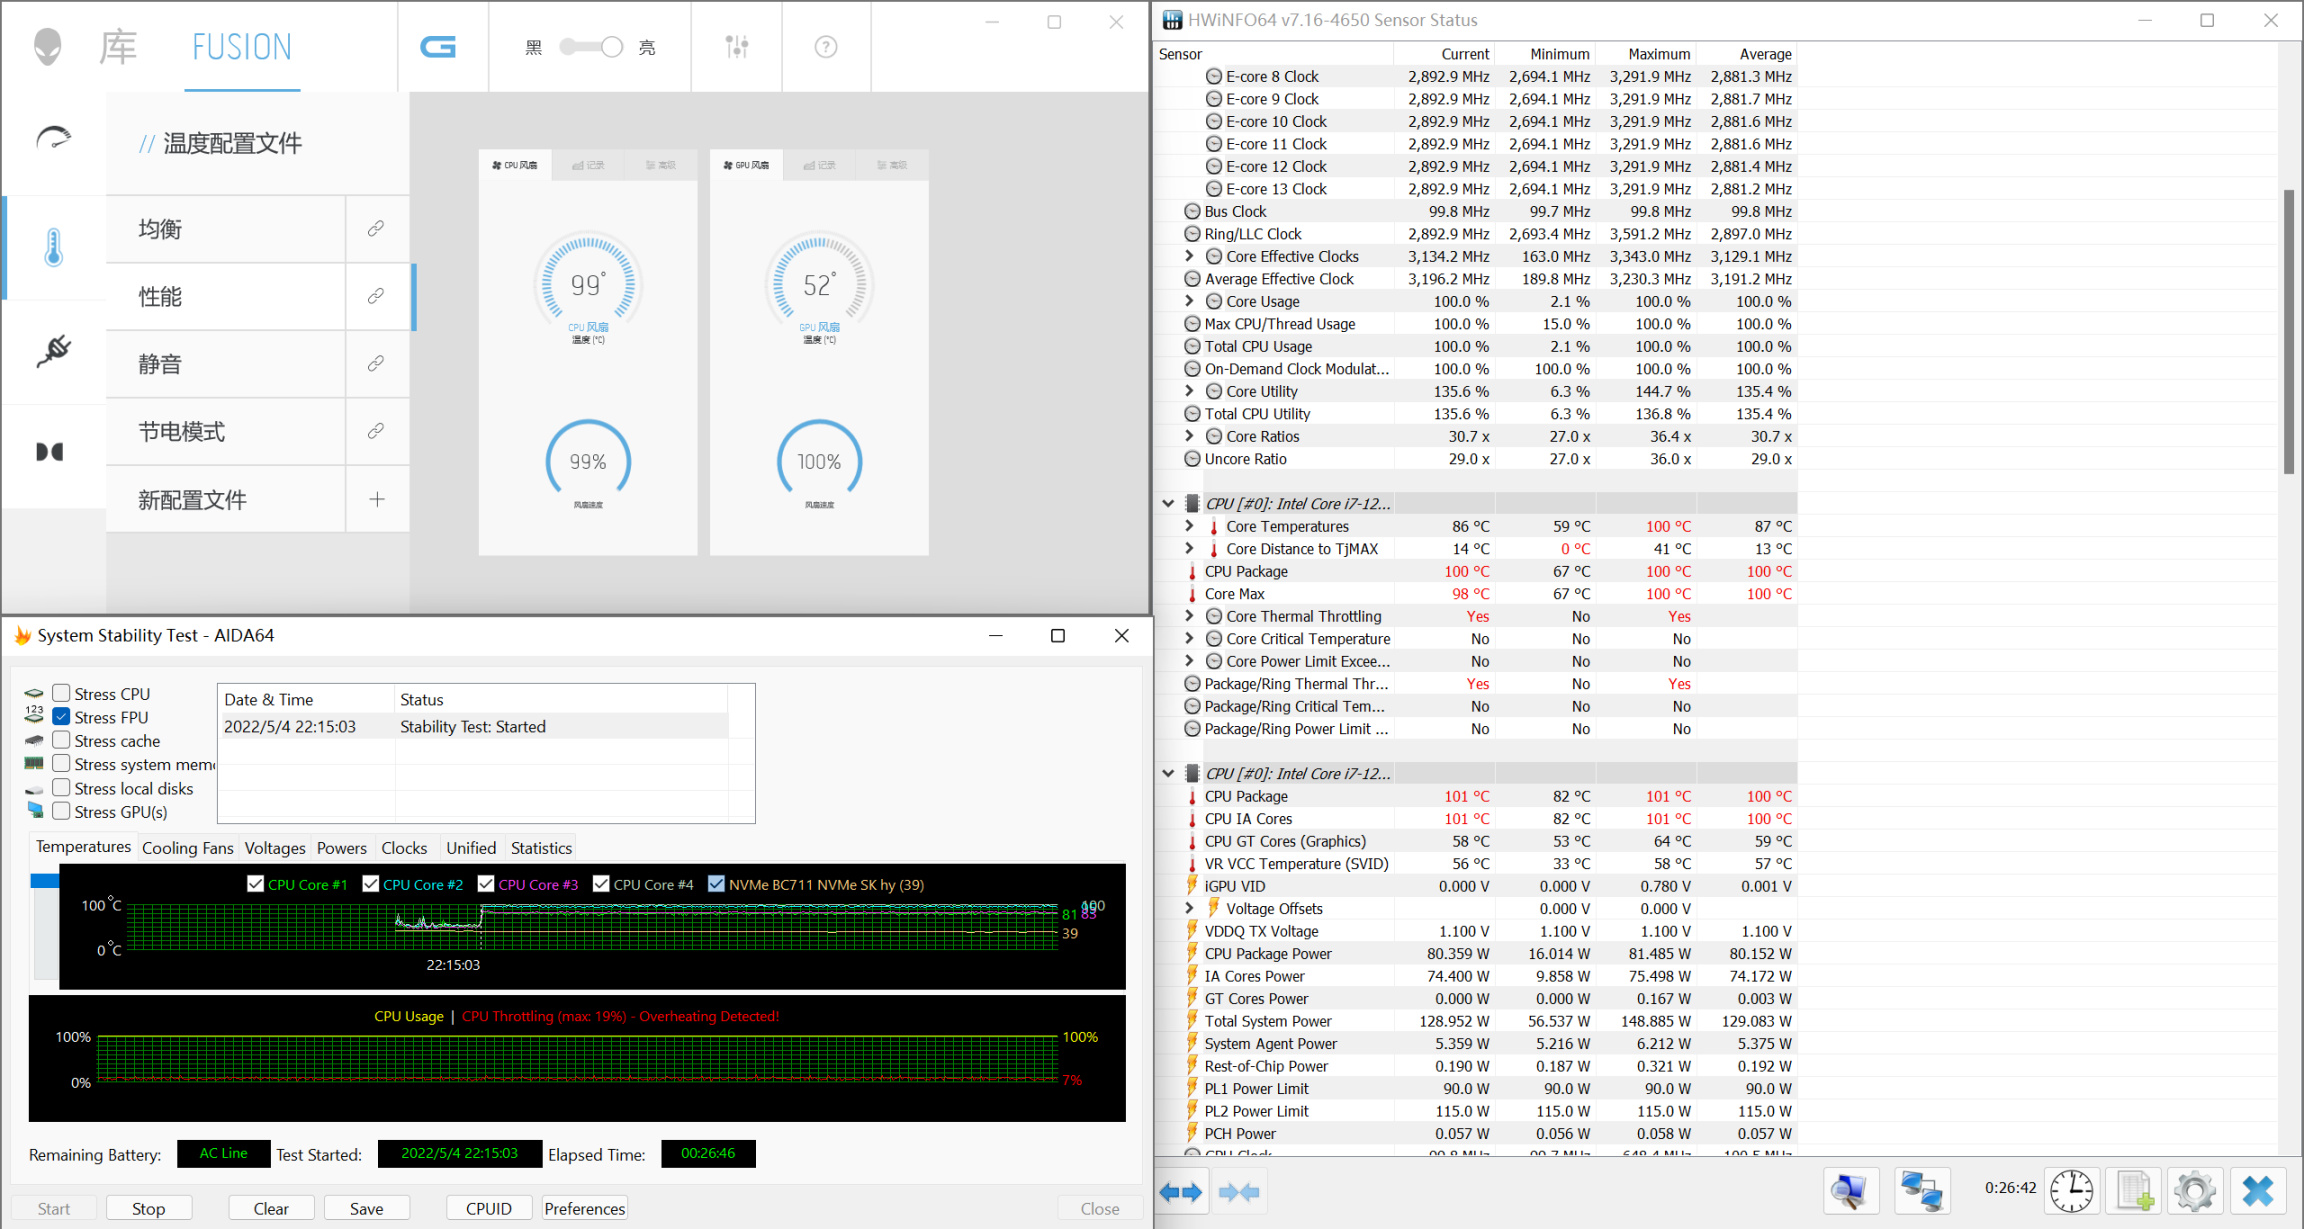
Task: Click the equalizer sliders settings icon
Action: point(737,46)
